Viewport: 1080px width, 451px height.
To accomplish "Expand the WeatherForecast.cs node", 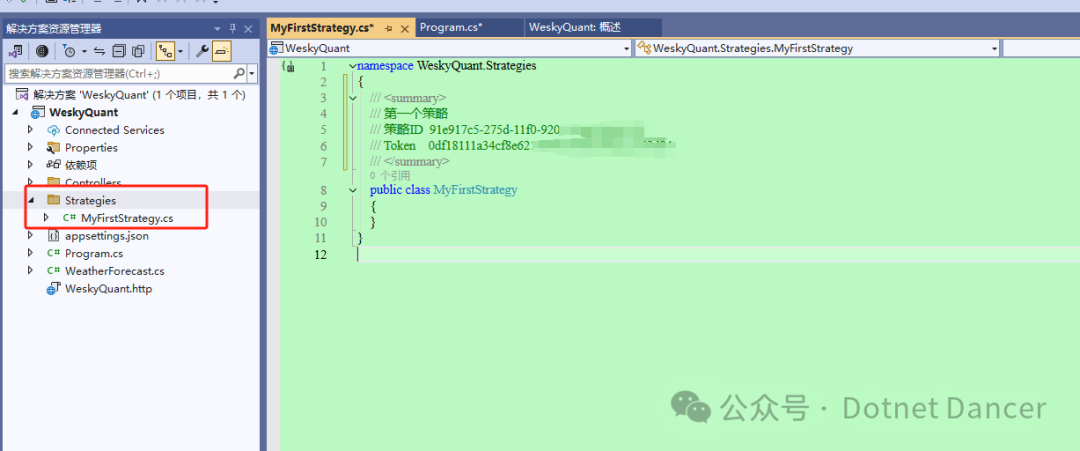I will pos(30,271).
